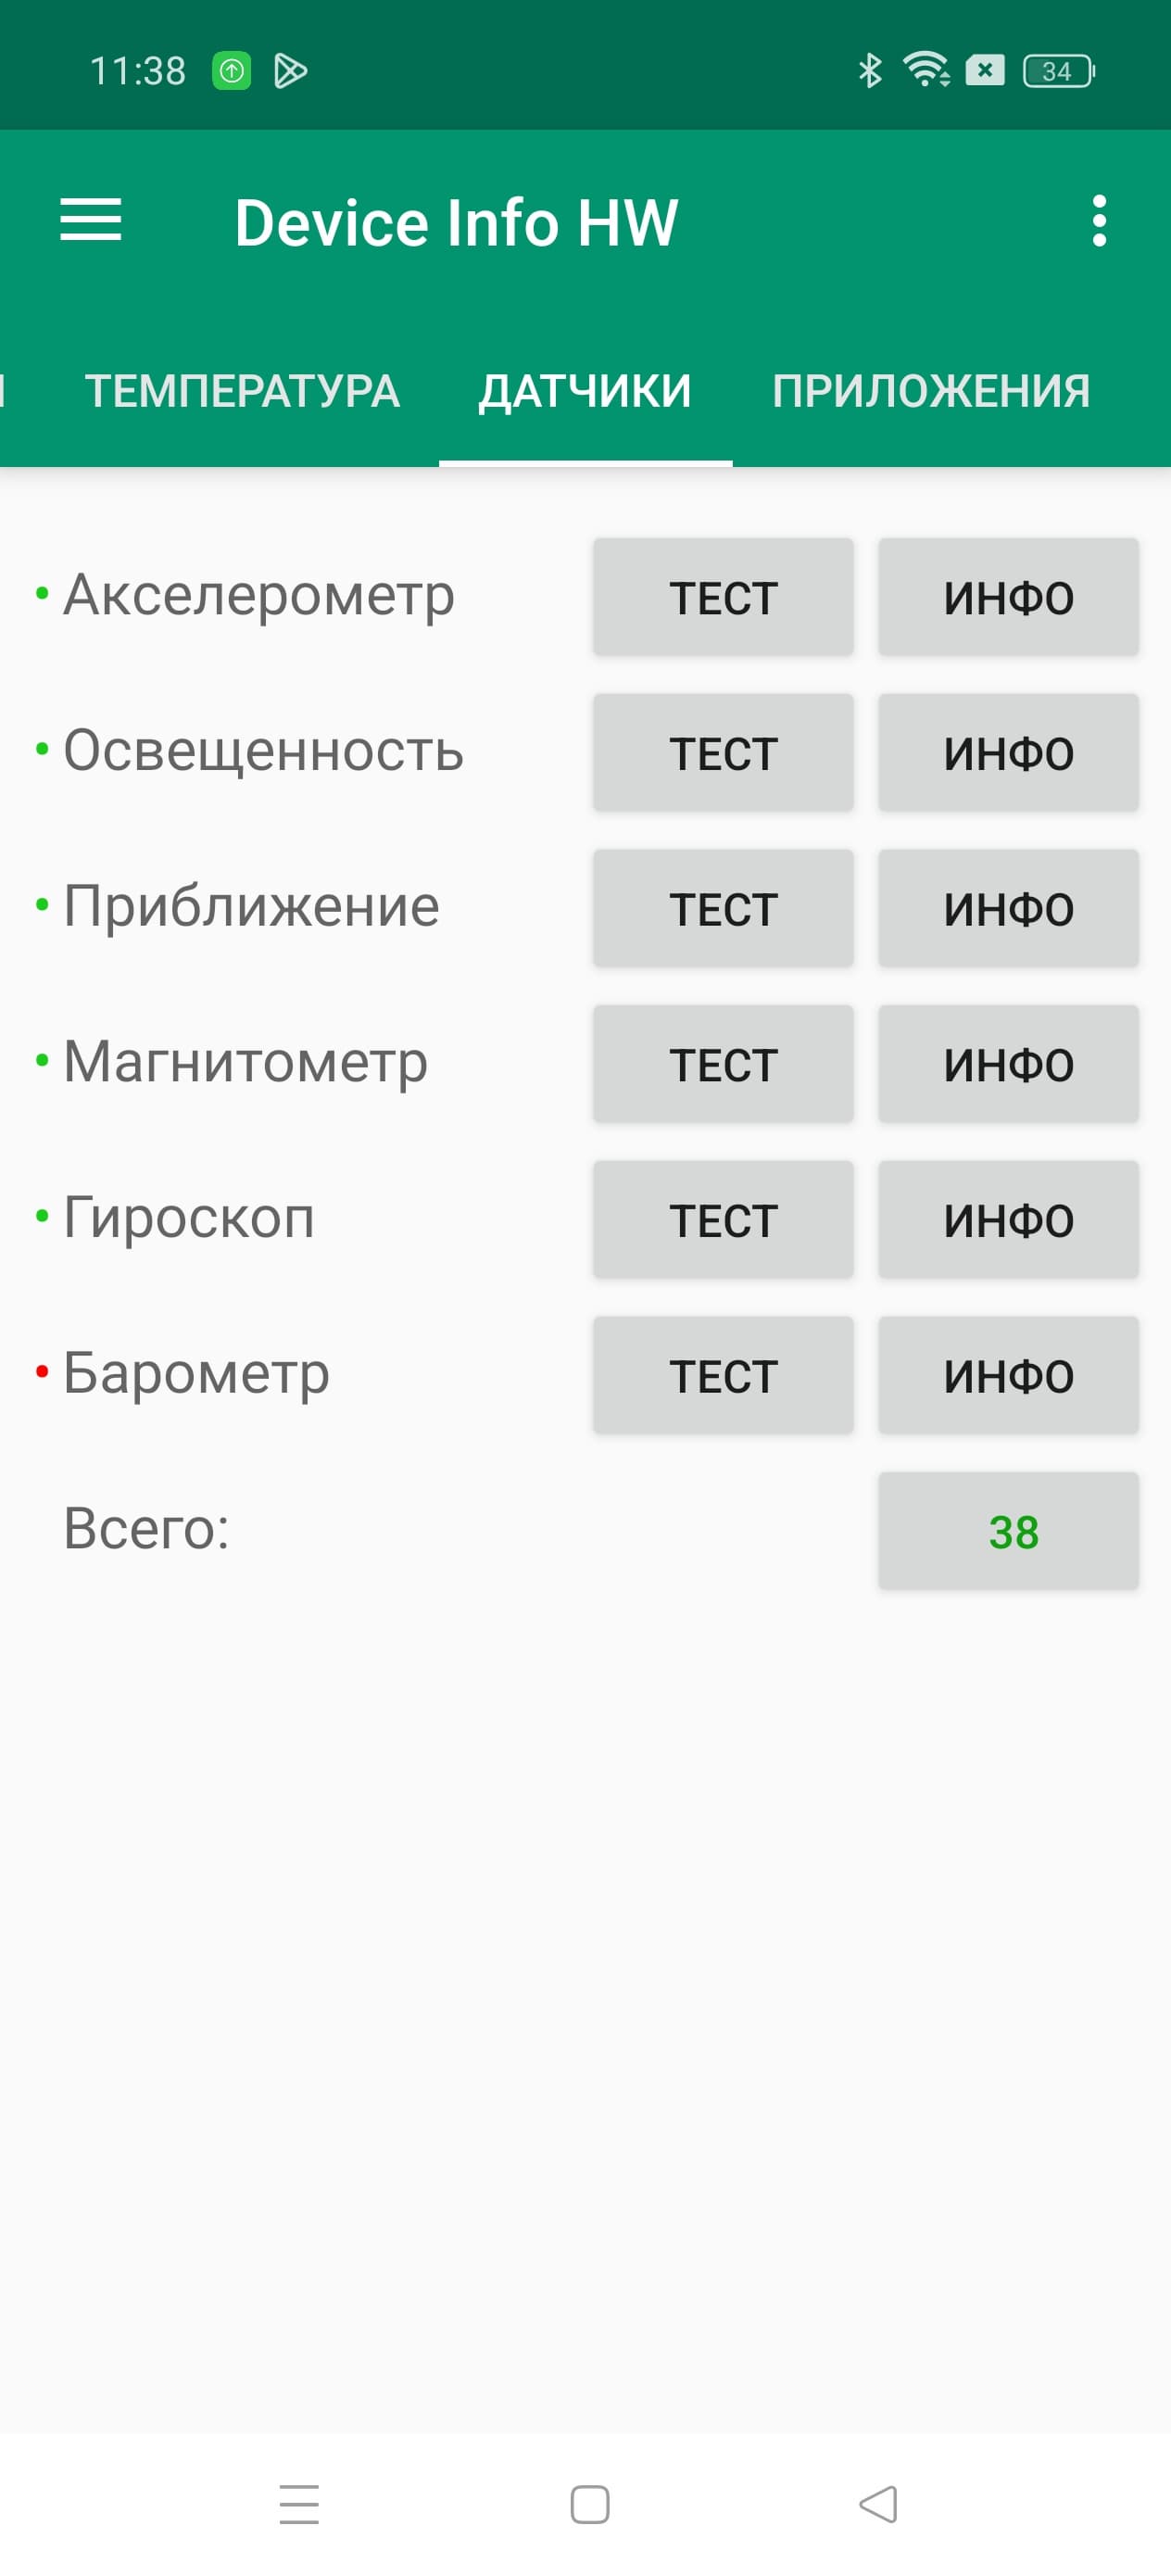This screenshot has width=1171, height=2576.
Task: Start ТЕСТ for Гироскоп
Action: point(723,1220)
